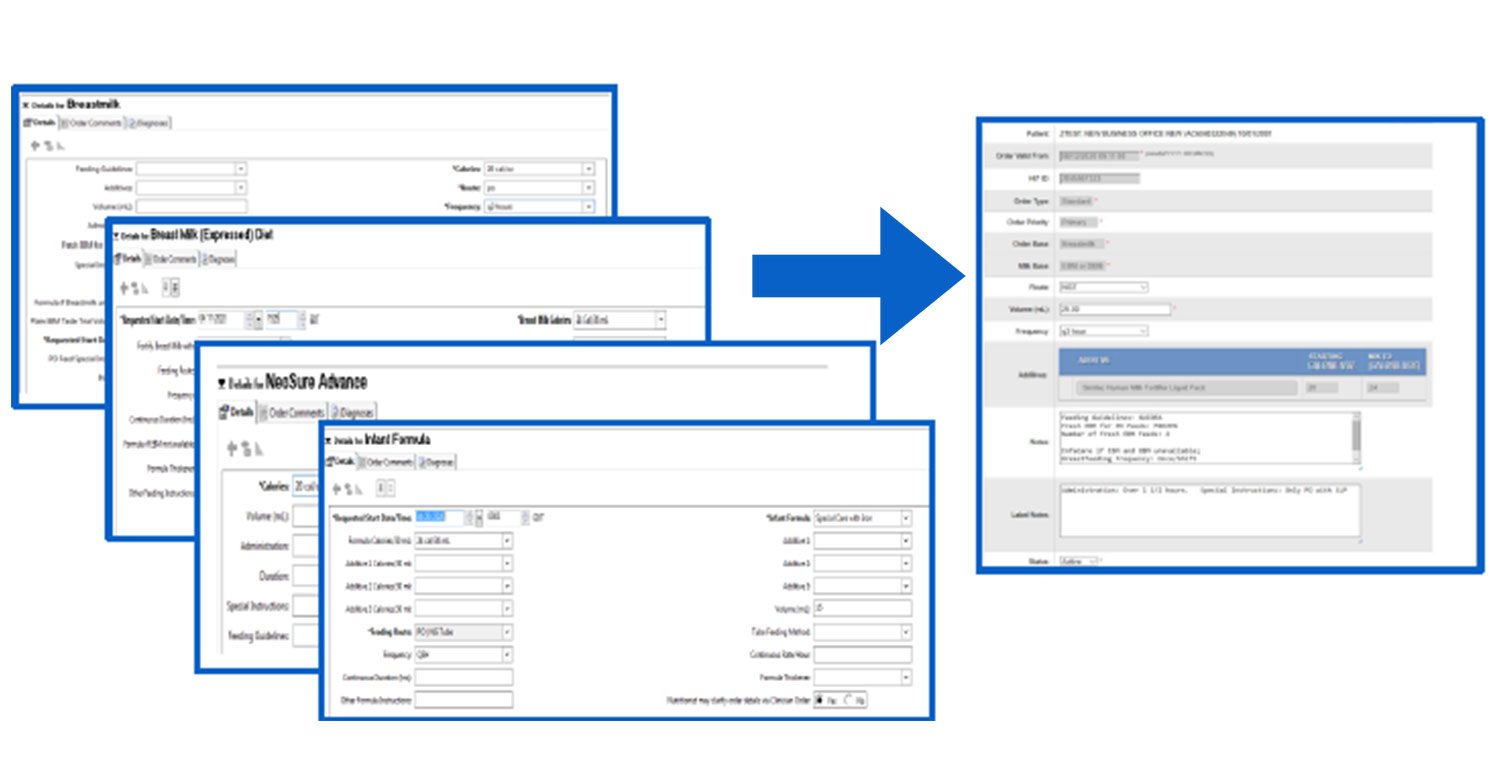Click the first toolbar icon in NeoSure Advance panel

coord(233,449)
